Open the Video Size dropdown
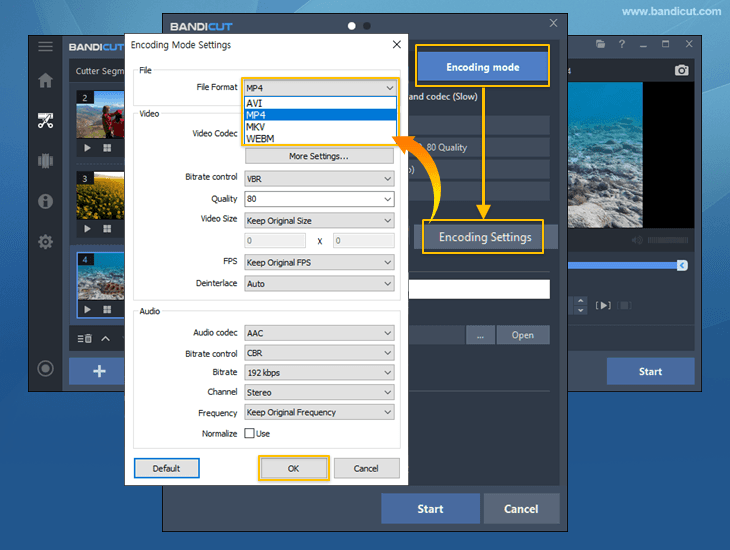The image size is (730, 550). [x=319, y=221]
